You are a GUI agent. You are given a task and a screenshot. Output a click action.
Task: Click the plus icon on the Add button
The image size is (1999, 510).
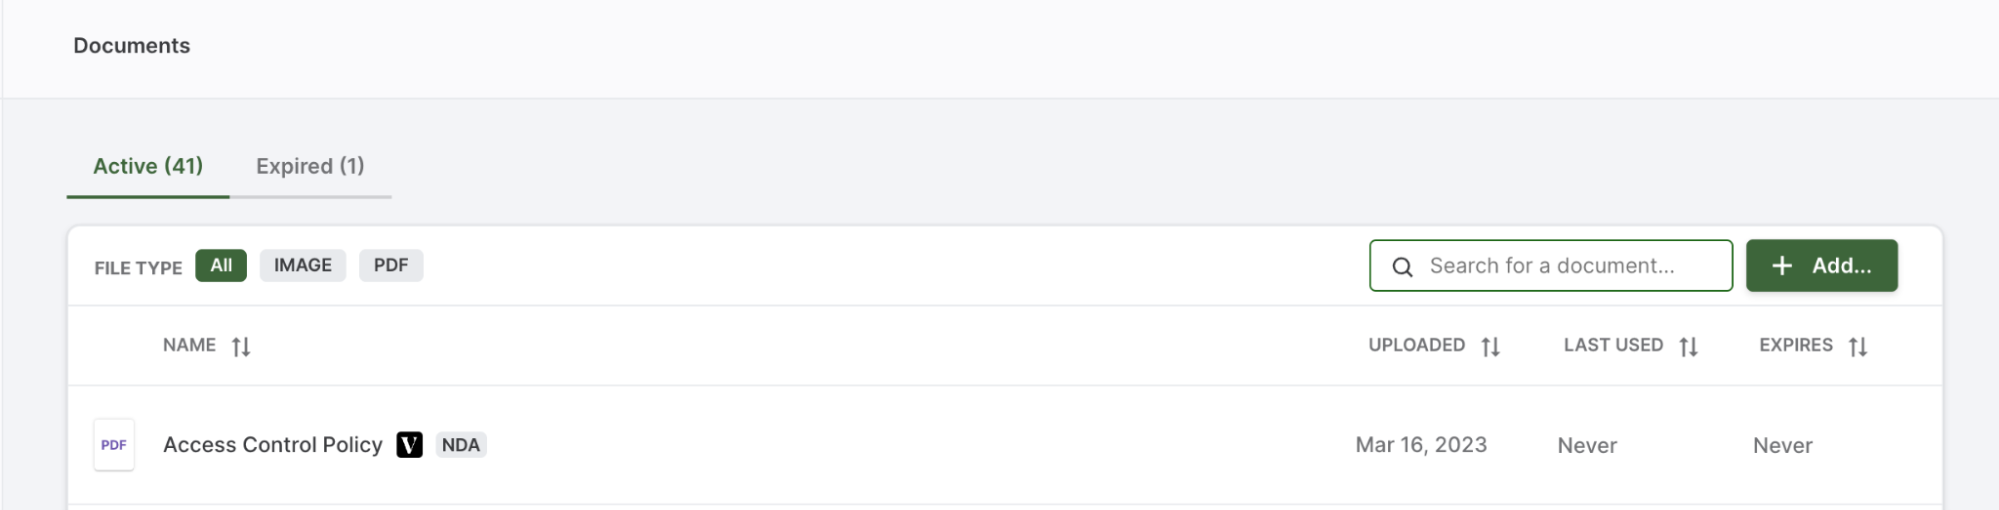pyautogui.click(x=1782, y=266)
